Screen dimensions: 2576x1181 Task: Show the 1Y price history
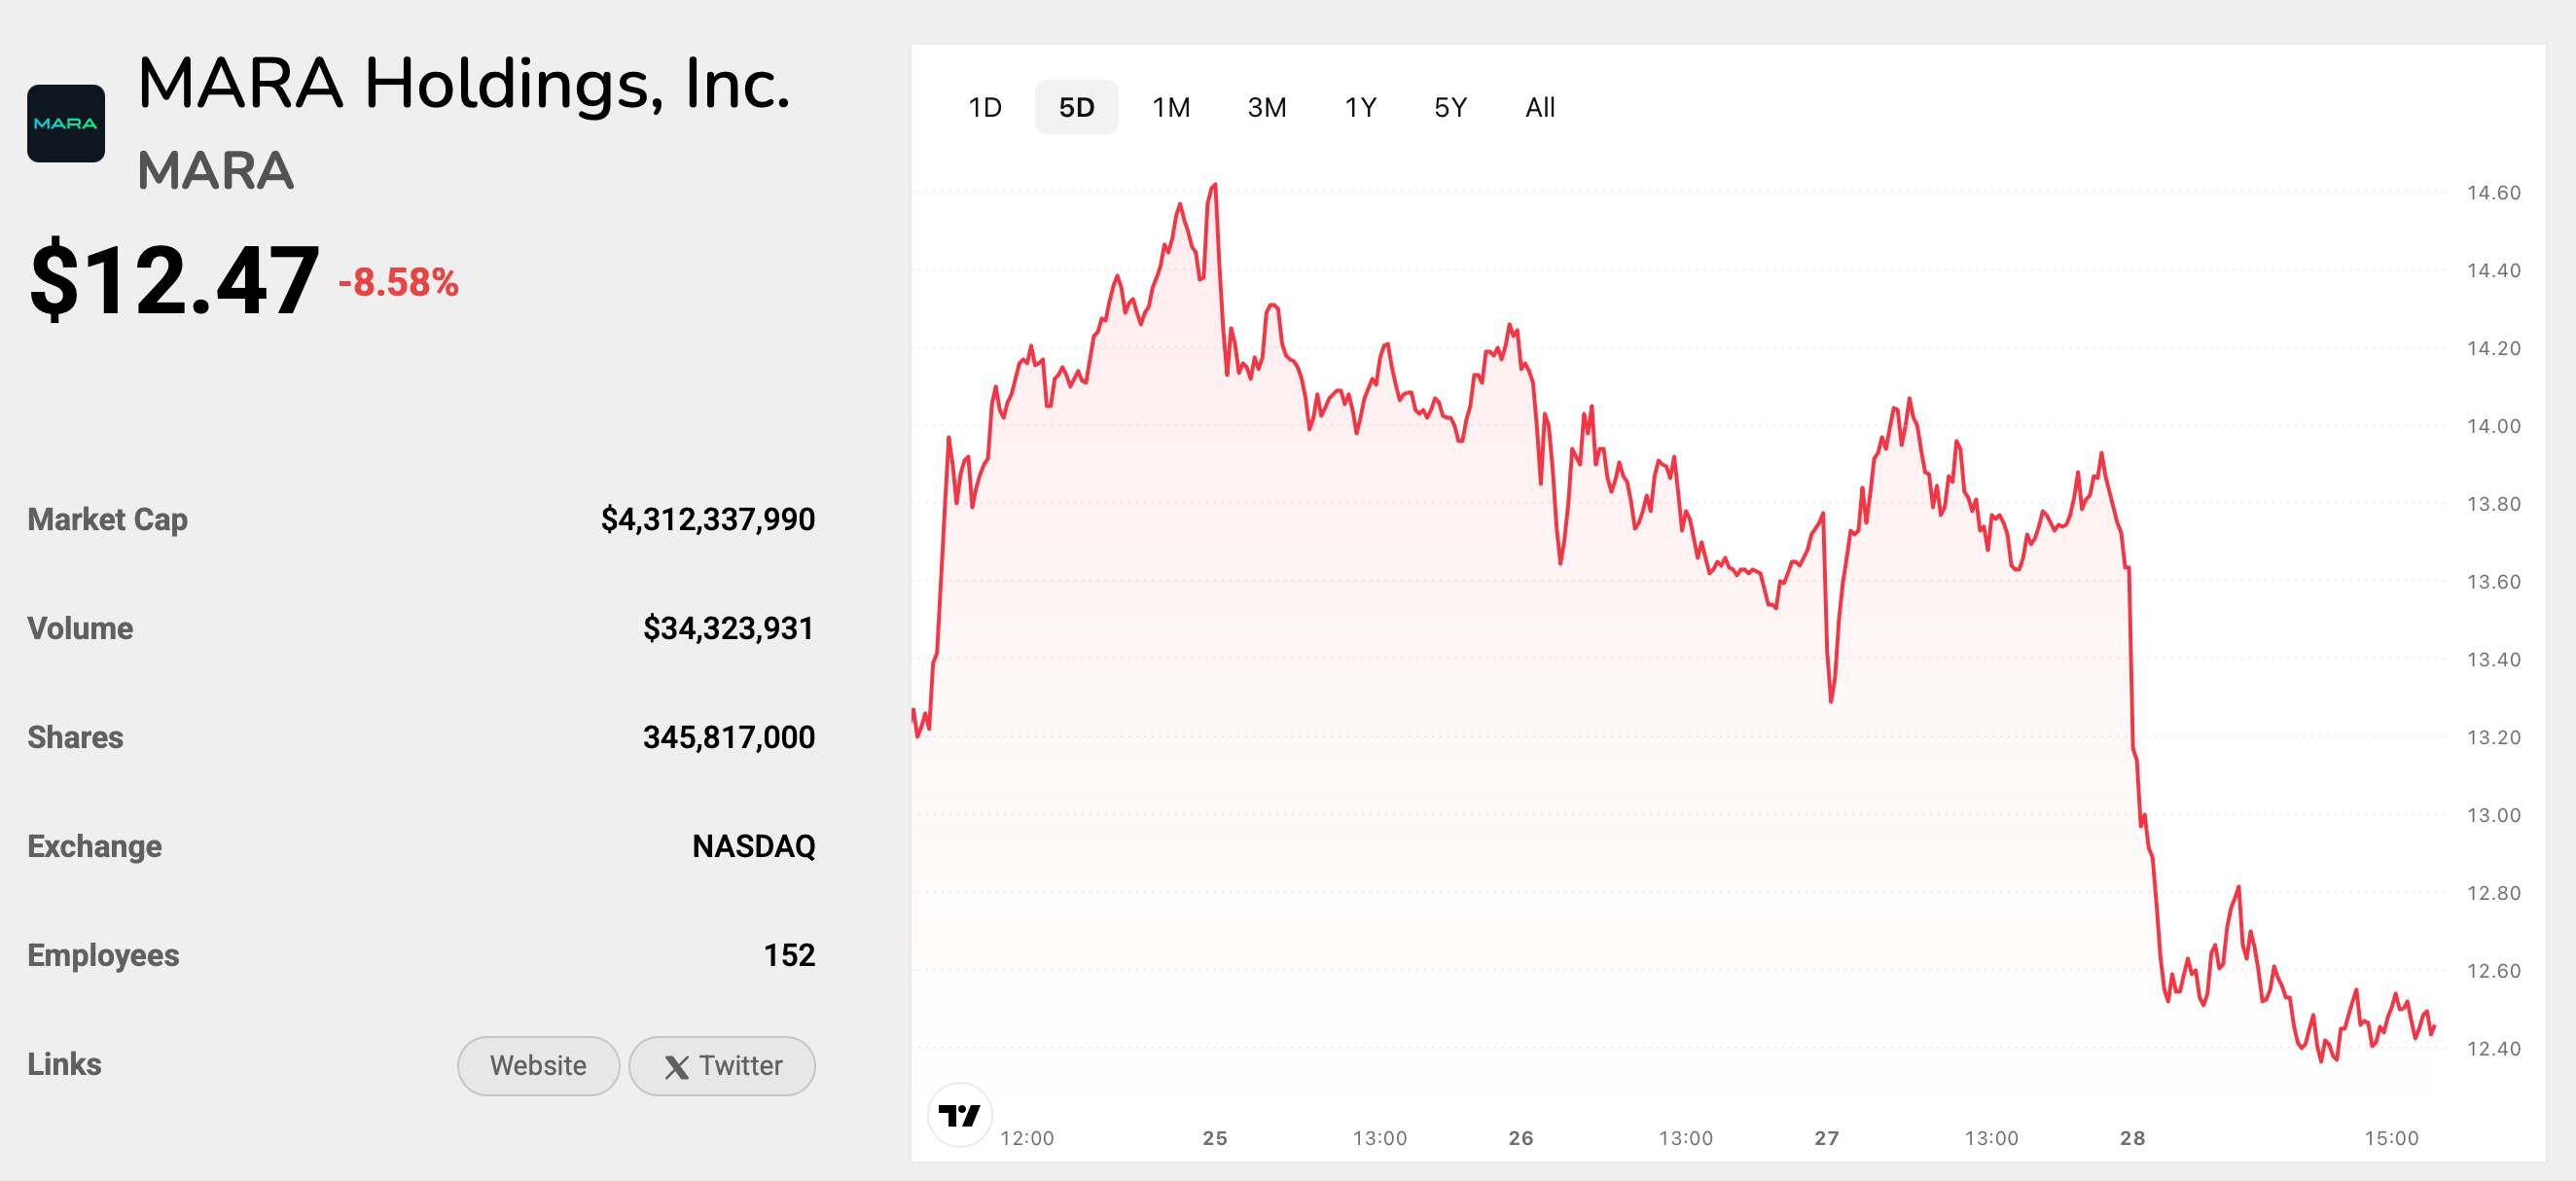(x=1360, y=107)
